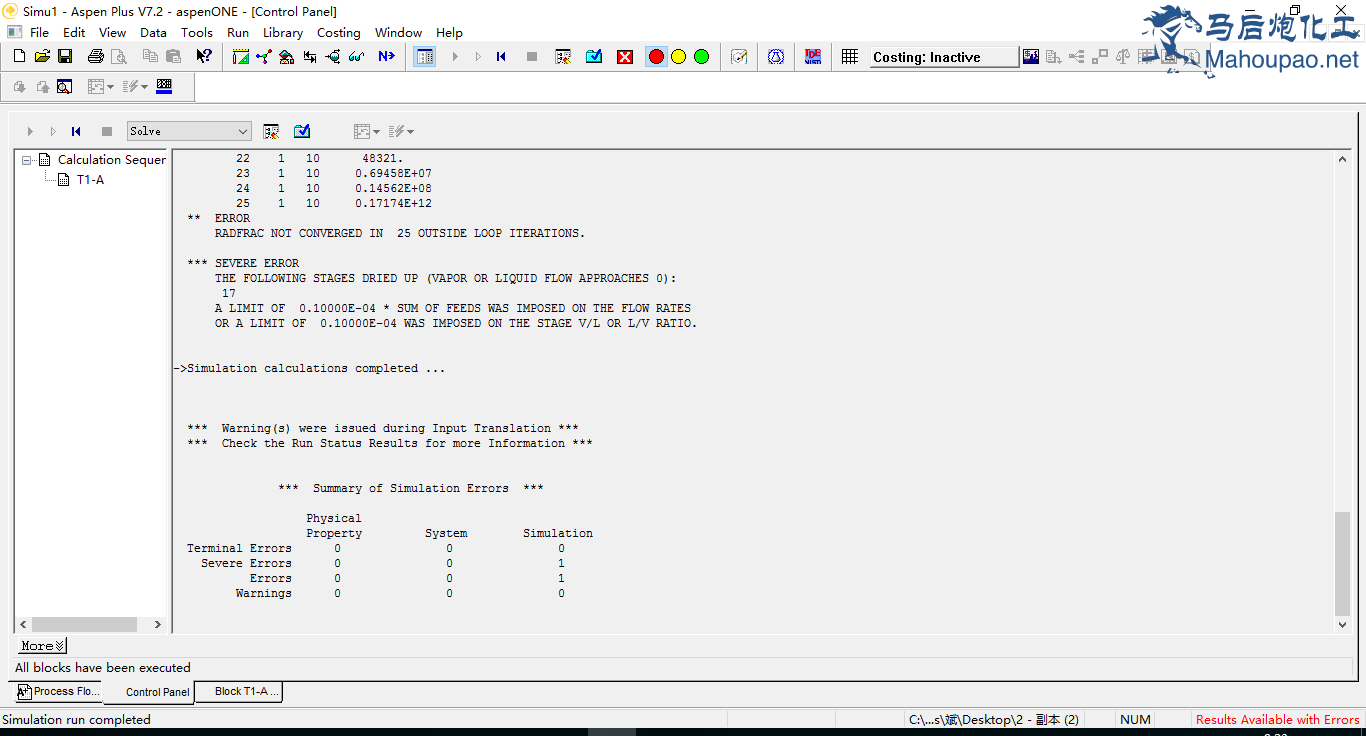Image resolution: width=1366 pixels, height=736 pixels.
Task: Open Components via the molecule icon
Action: coord(264,57)
